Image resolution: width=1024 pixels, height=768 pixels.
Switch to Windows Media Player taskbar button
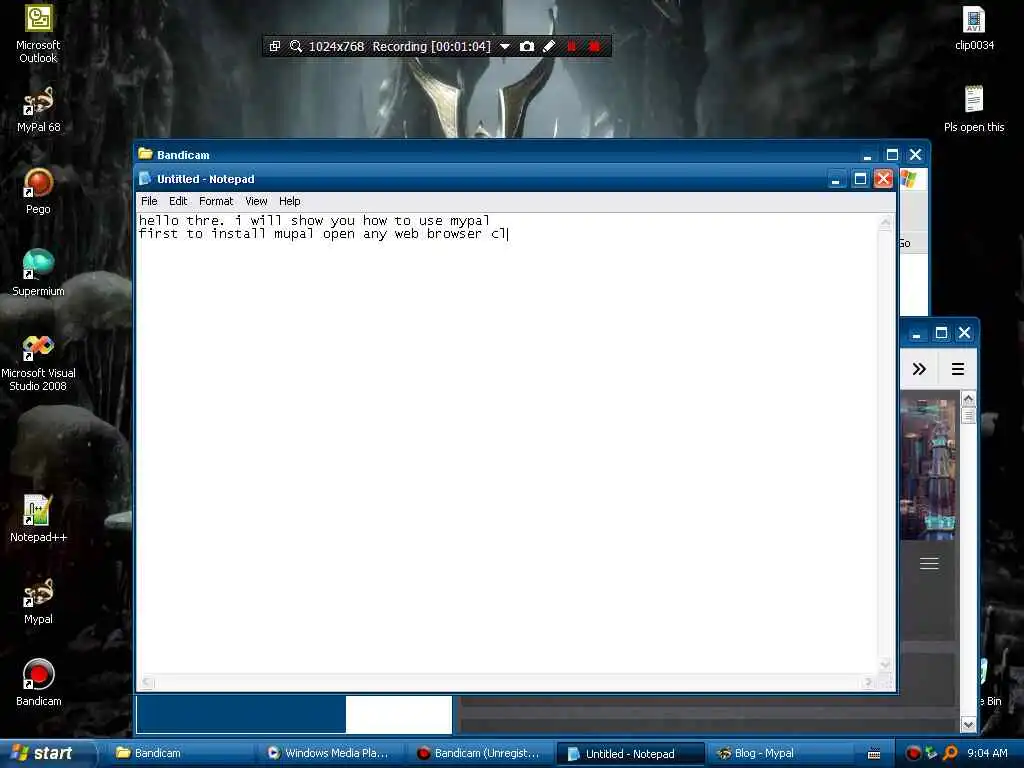click(330, 754)
